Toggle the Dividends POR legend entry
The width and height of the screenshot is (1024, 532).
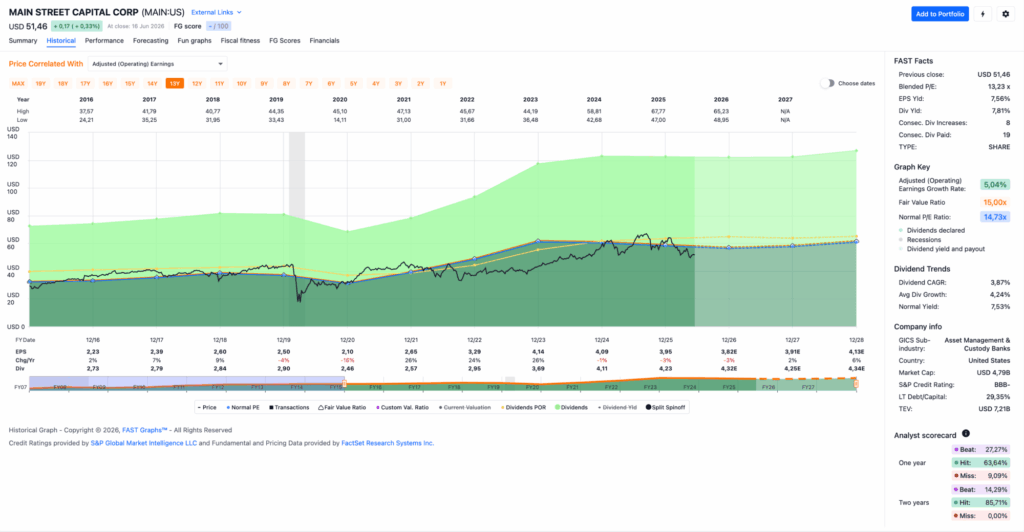pos(523,407)
